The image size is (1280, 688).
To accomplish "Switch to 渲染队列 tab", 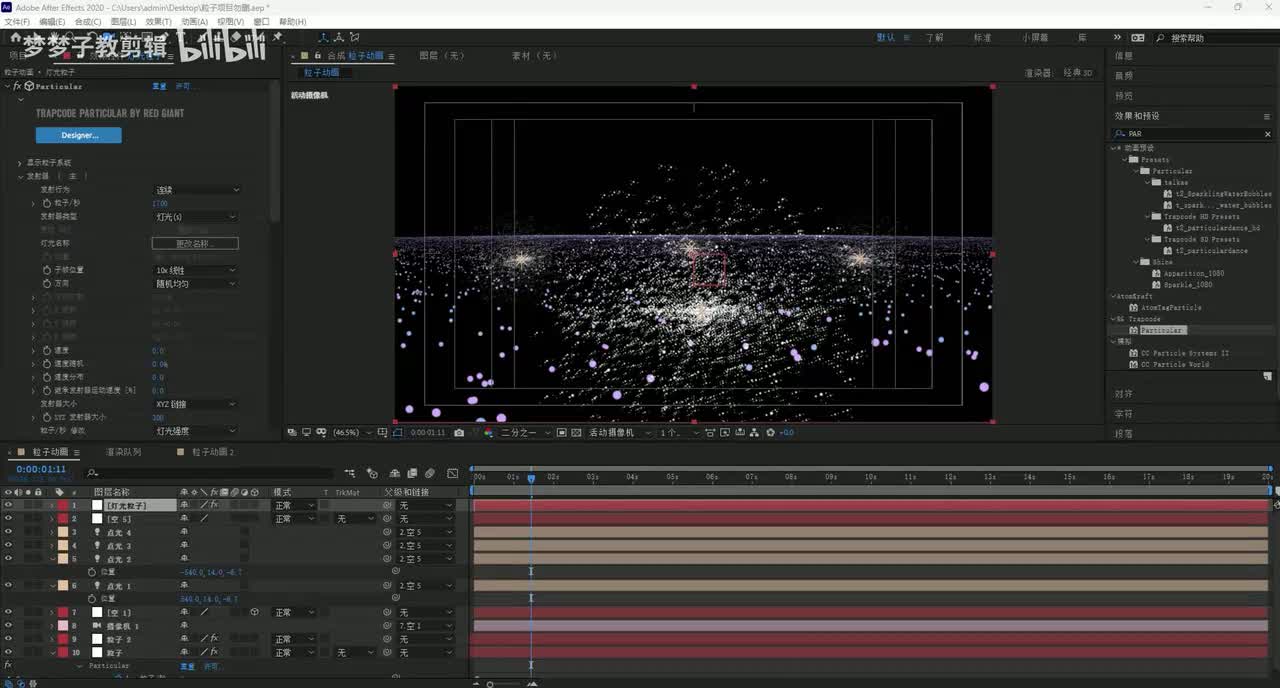I will tap(123, 452).
